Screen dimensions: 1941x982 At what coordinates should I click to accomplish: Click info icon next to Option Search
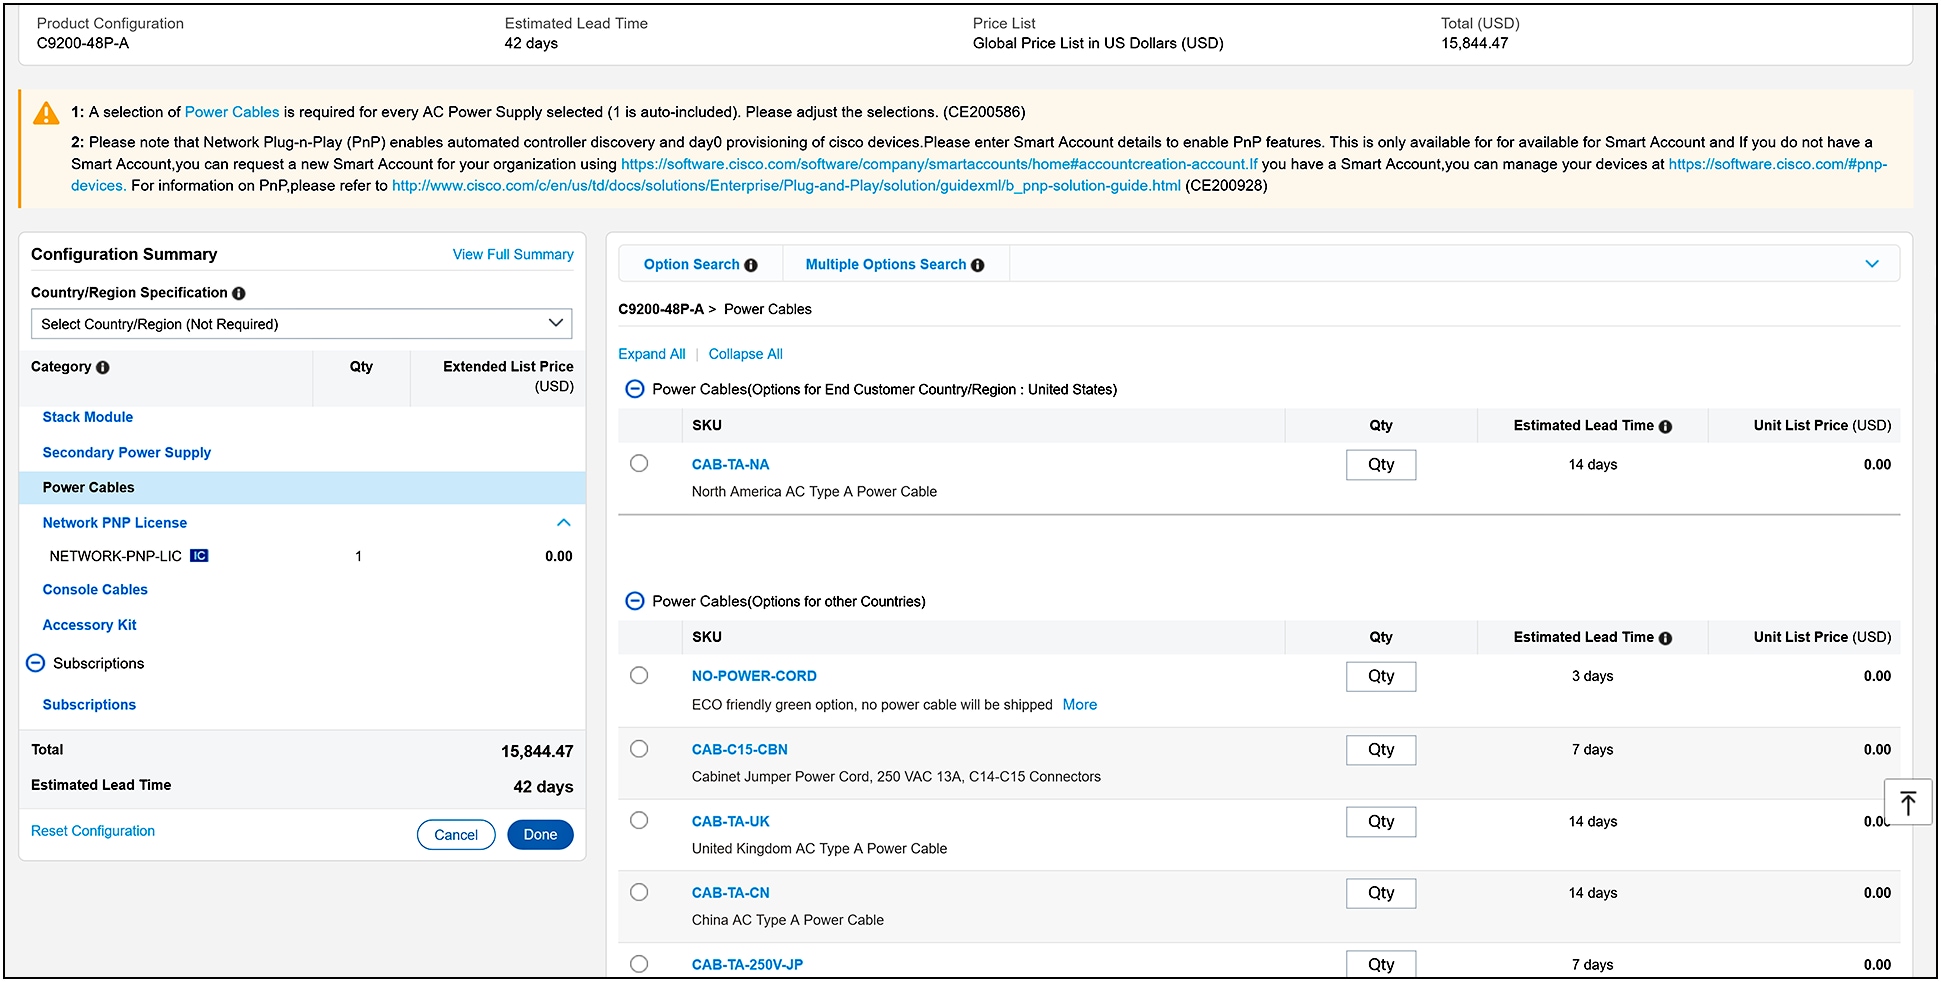tap(751, 265)
